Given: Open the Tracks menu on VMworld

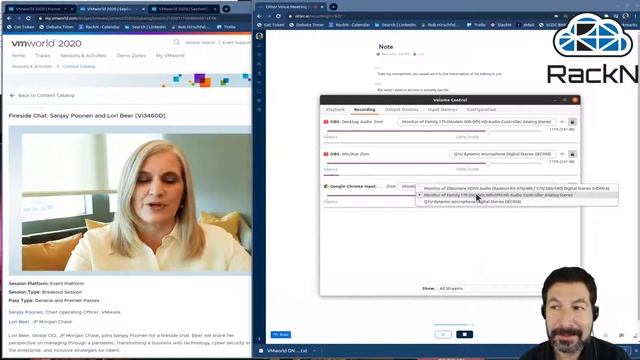Looking at the screenshot, I should click(43, 56).
